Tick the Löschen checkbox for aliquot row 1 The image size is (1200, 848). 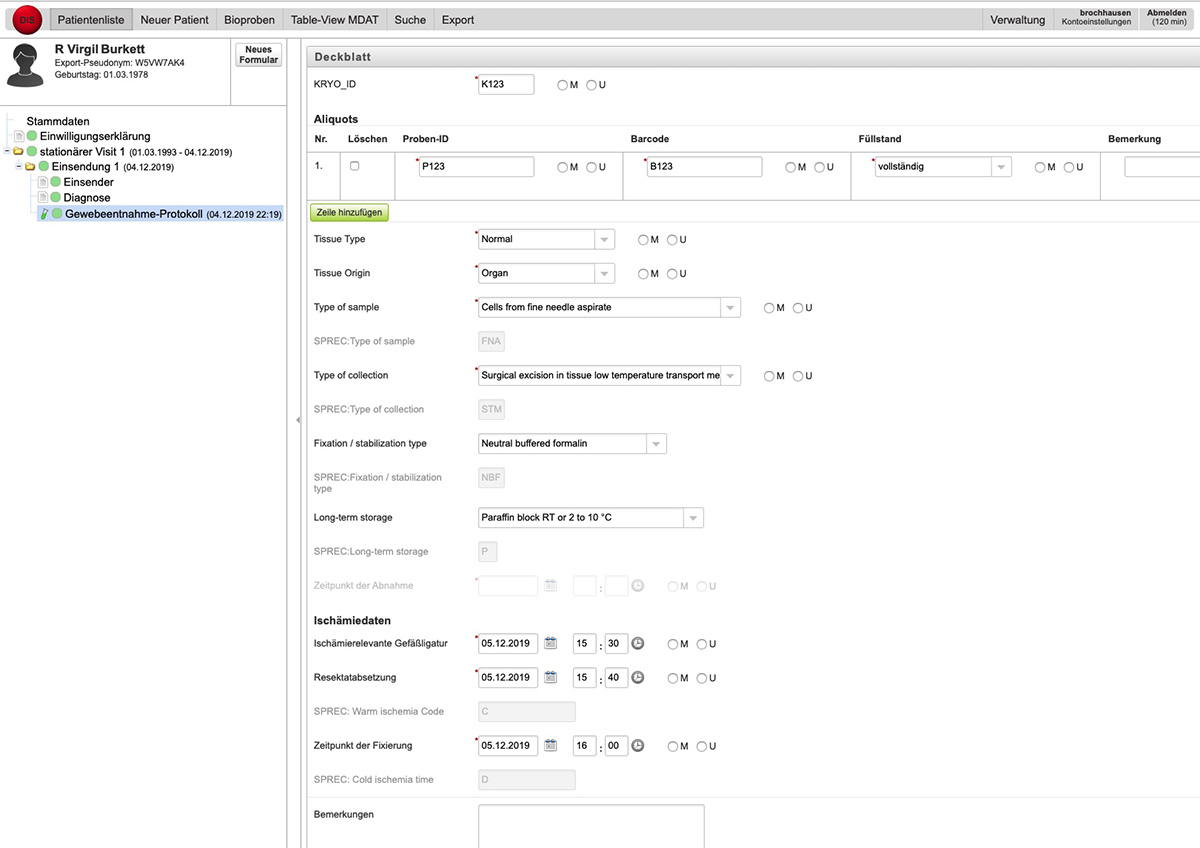pos(354,166)
